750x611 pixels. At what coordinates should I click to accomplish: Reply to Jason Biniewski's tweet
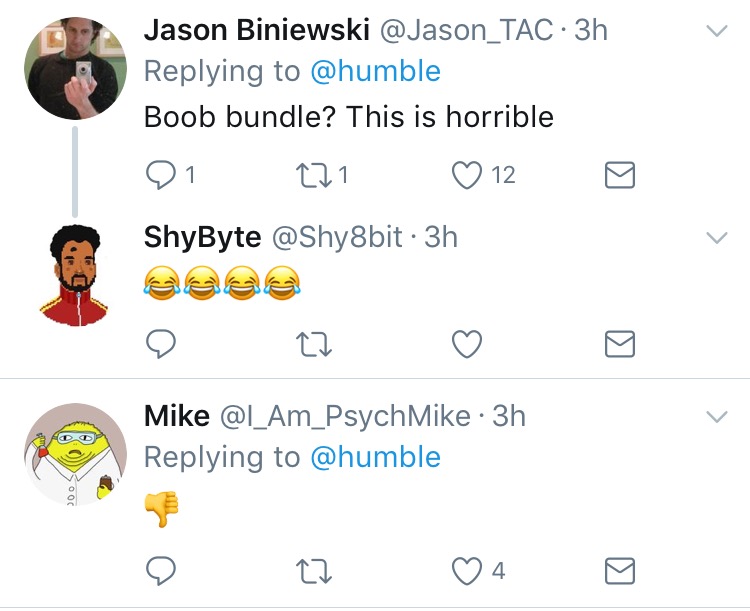pyautogui.click(x=161, y=175)
